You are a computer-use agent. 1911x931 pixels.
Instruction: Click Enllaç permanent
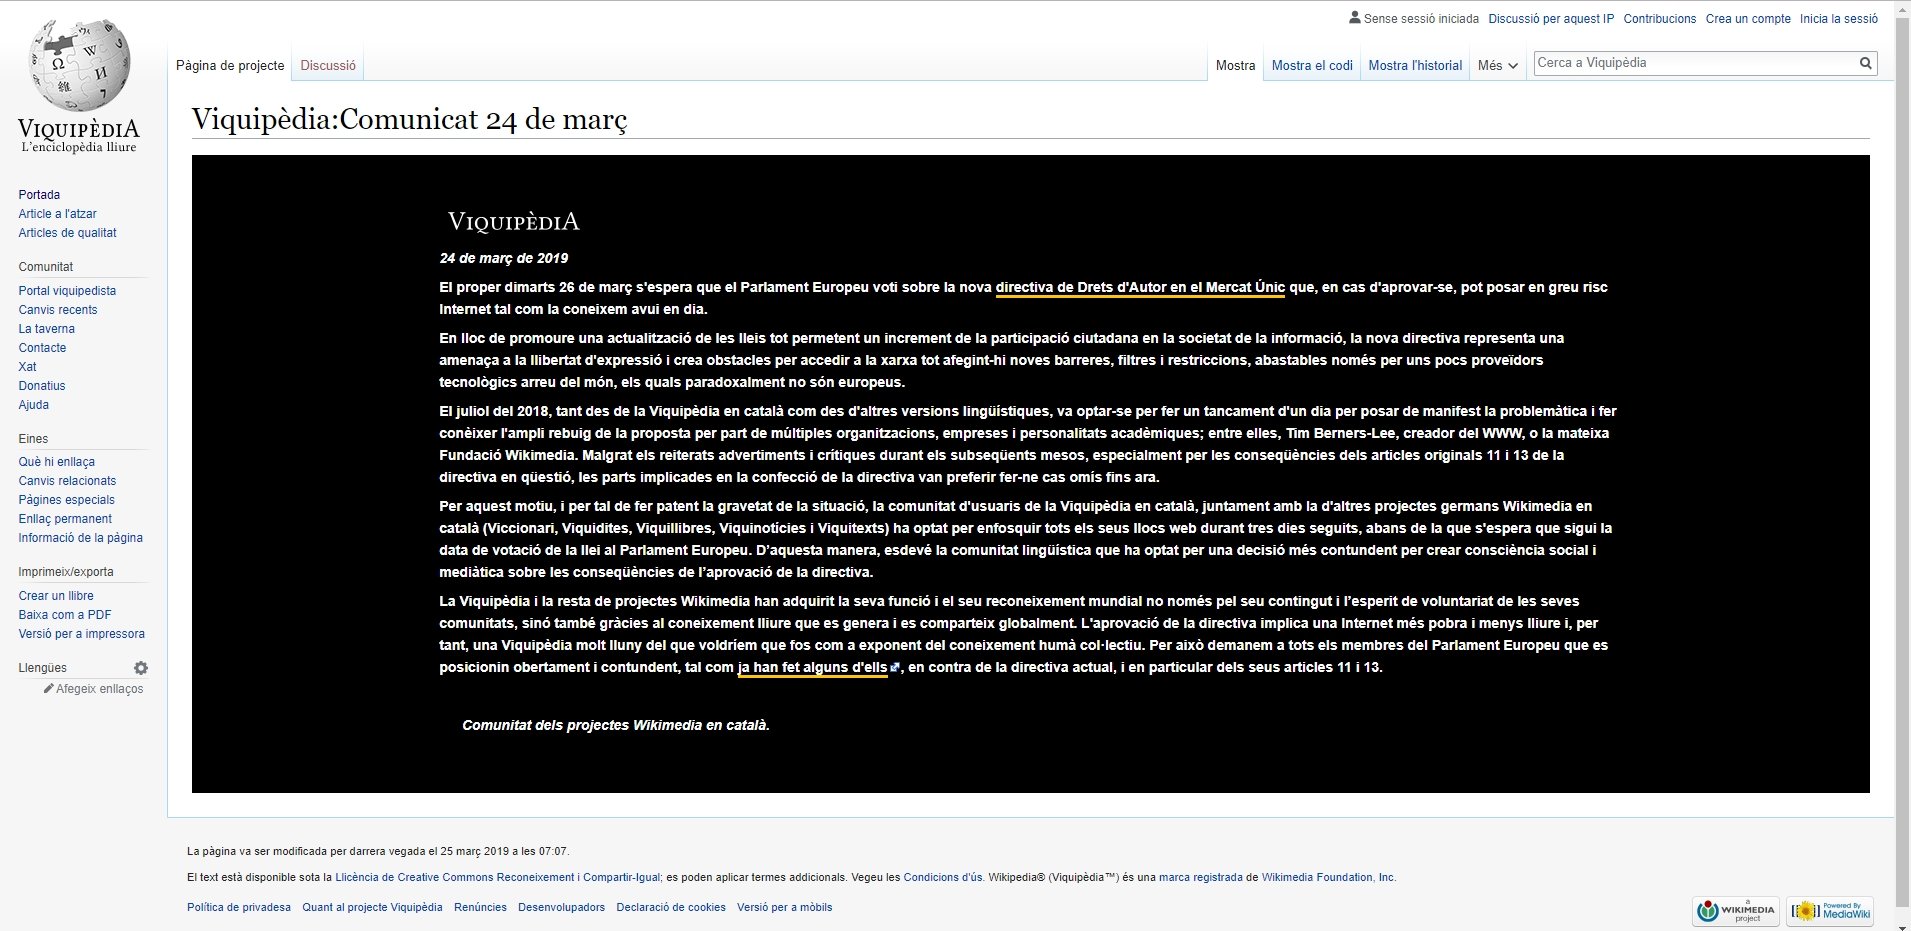pyautogui.click(x=65, y=519)
